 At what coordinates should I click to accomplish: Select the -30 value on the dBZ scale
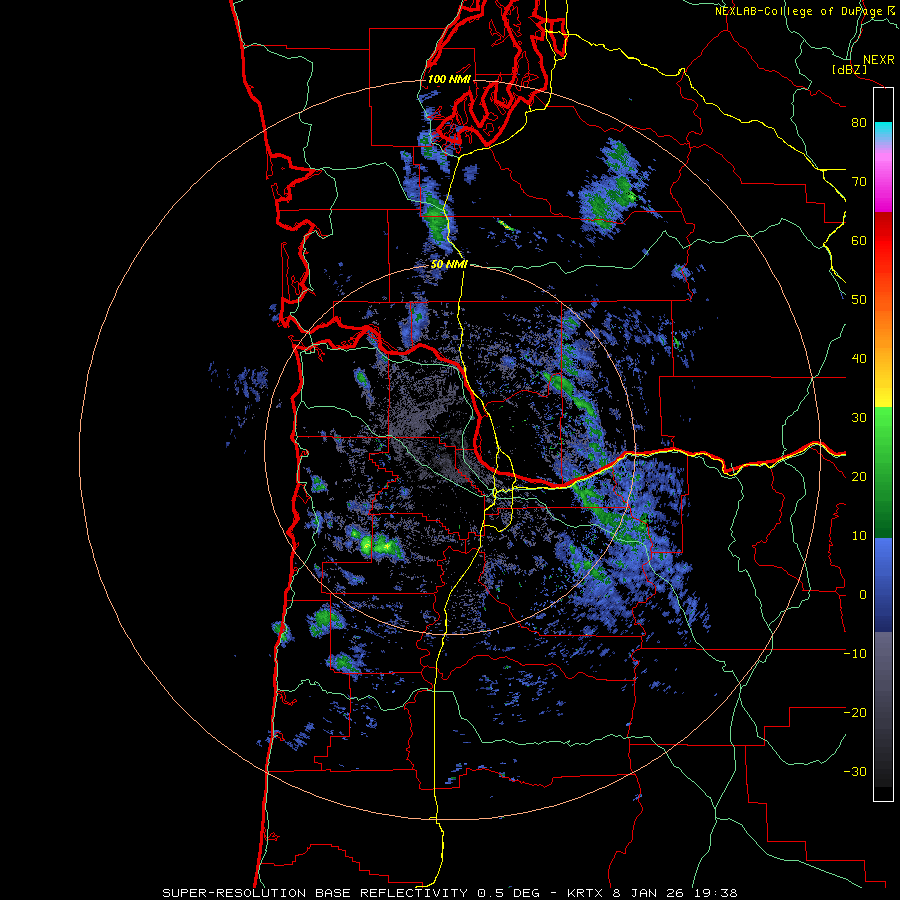pos(855,772)
